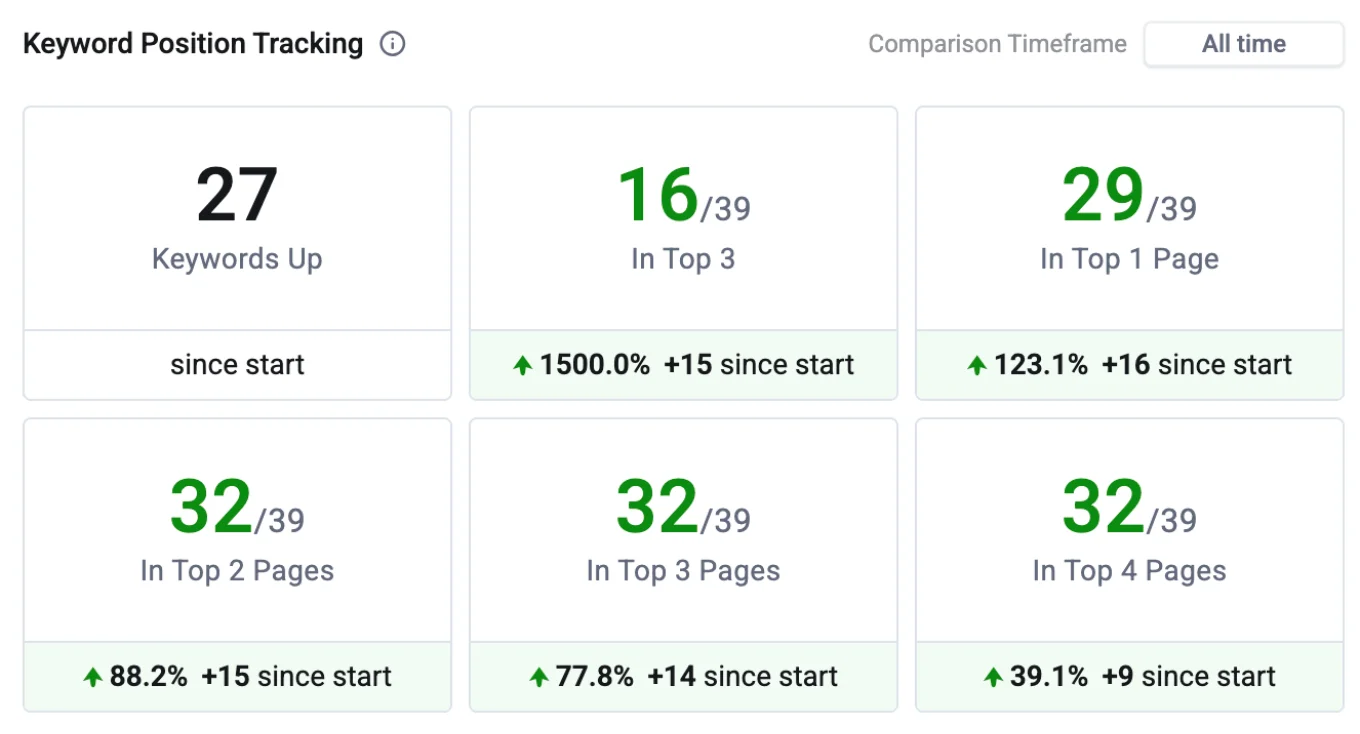Image resolution: width=1360 pixels, height=734 pixels.
Task: Click the up arrow next to 123.1%
Action: 977,365
